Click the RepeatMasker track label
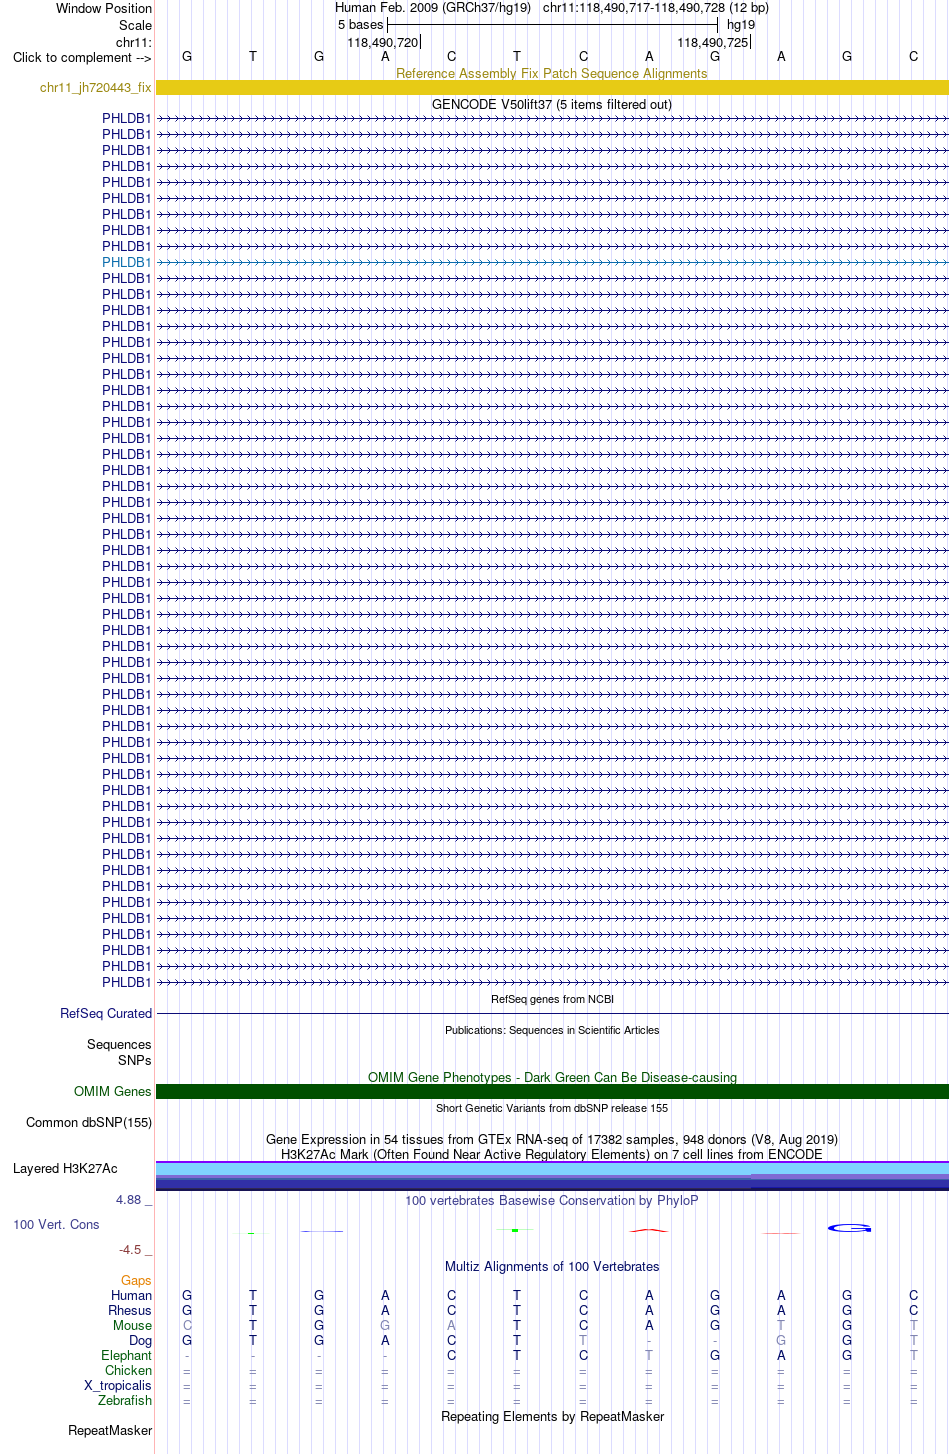This screenshot has height=1454, width=950. (x=110, y=1430)
